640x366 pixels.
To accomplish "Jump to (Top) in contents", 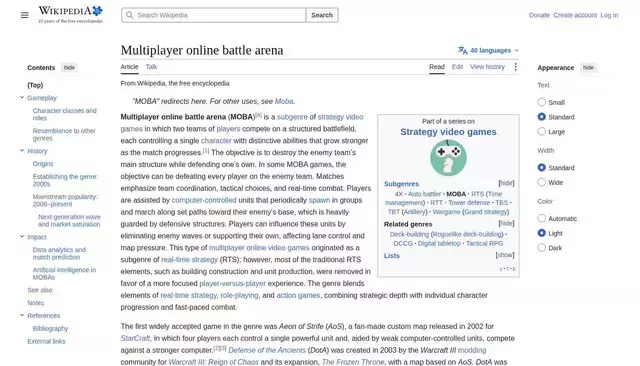I will coord(35,85).
